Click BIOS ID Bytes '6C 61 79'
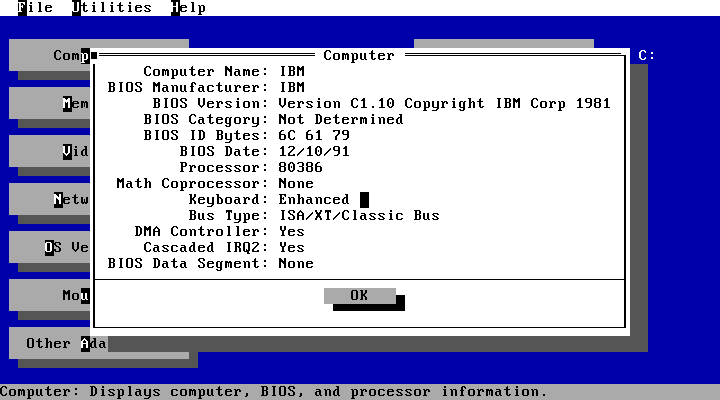This screenshot has width=720, height=400. tap(314, 135)
